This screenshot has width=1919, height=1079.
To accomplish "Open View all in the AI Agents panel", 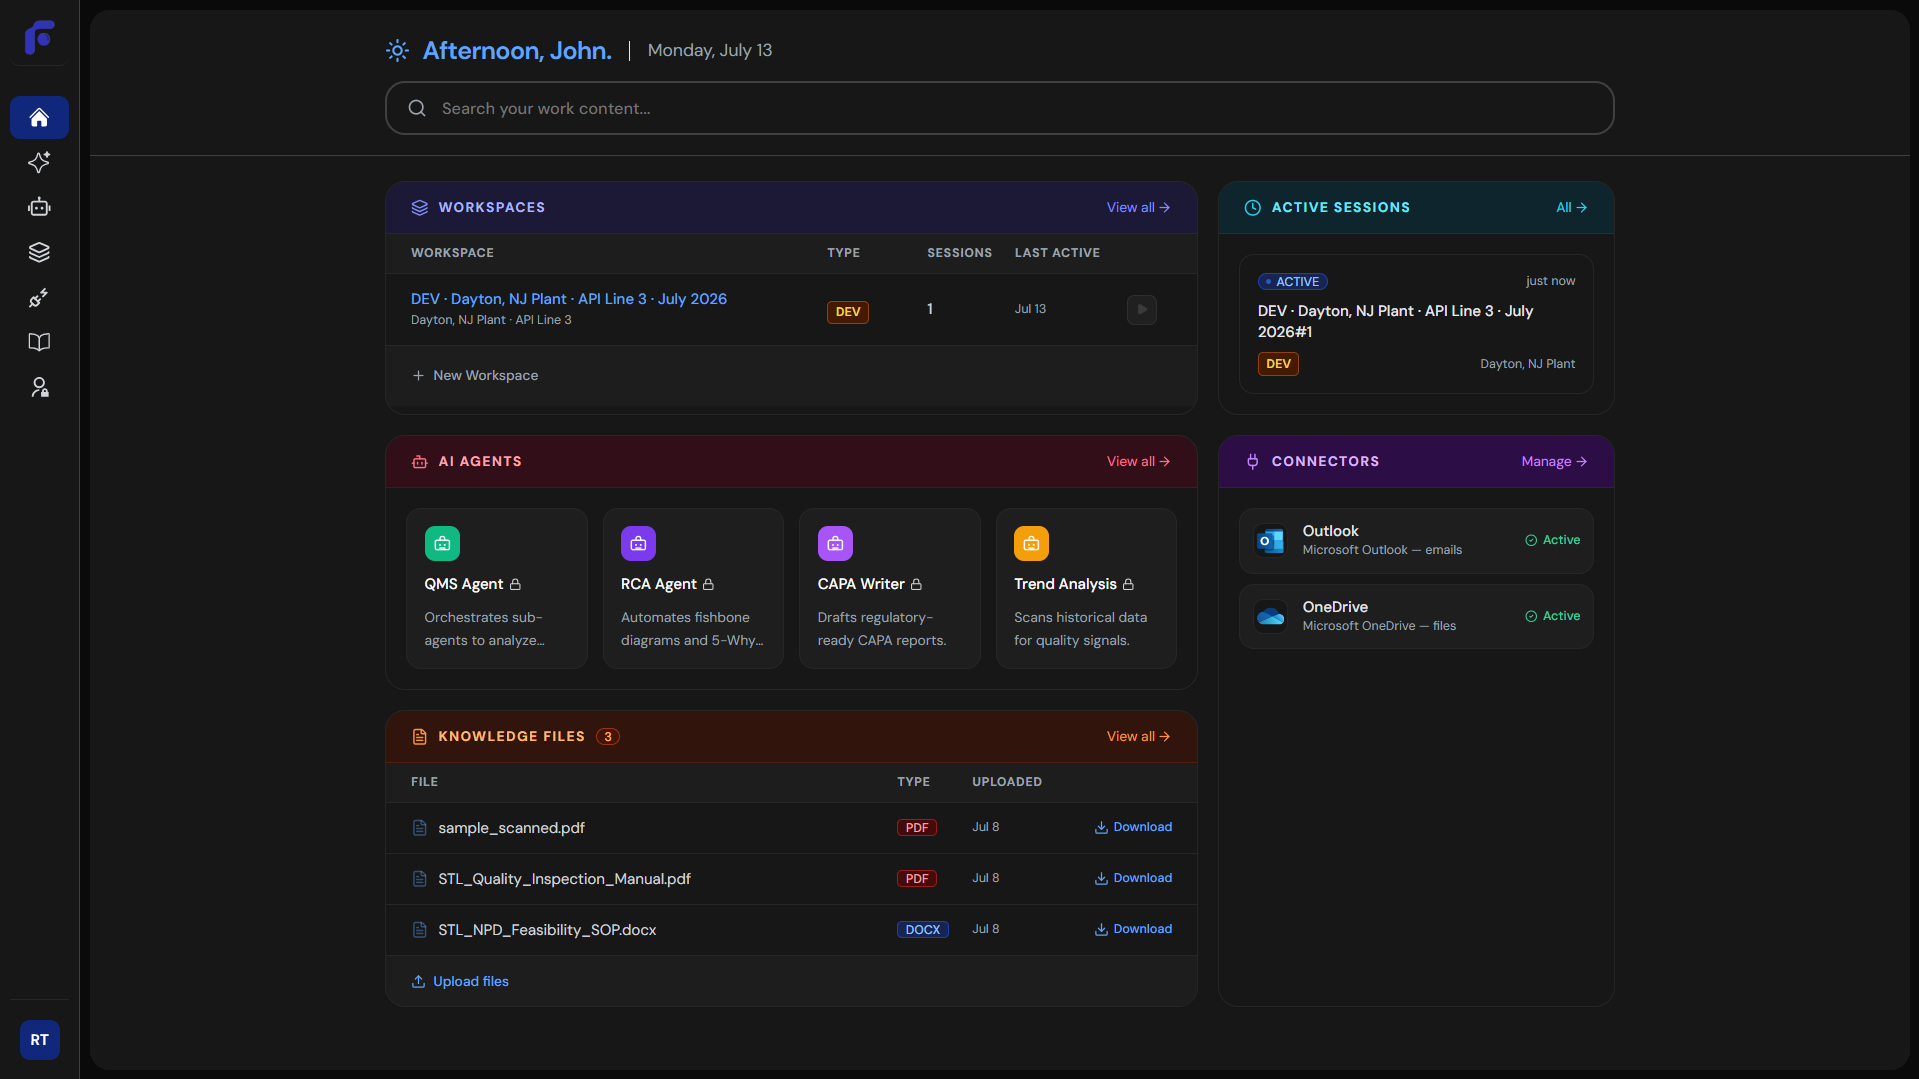I will [1138, 462].
